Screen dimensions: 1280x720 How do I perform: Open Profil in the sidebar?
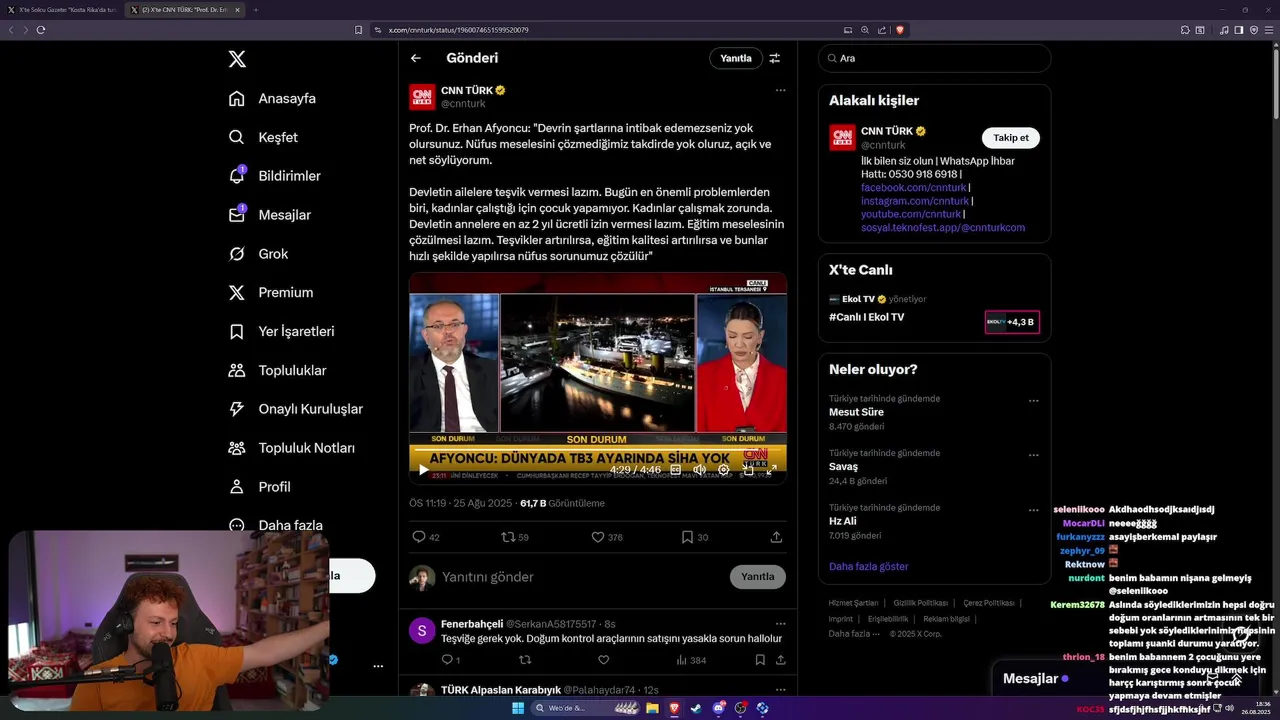(x=260, y=487)
